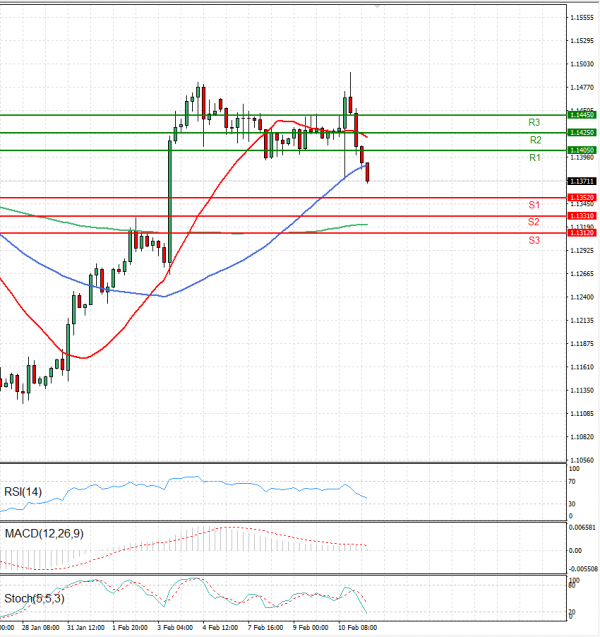Click the 1.12665 price scale value
The width and height of the screenshot is (600, 637).
coord(582,274)
